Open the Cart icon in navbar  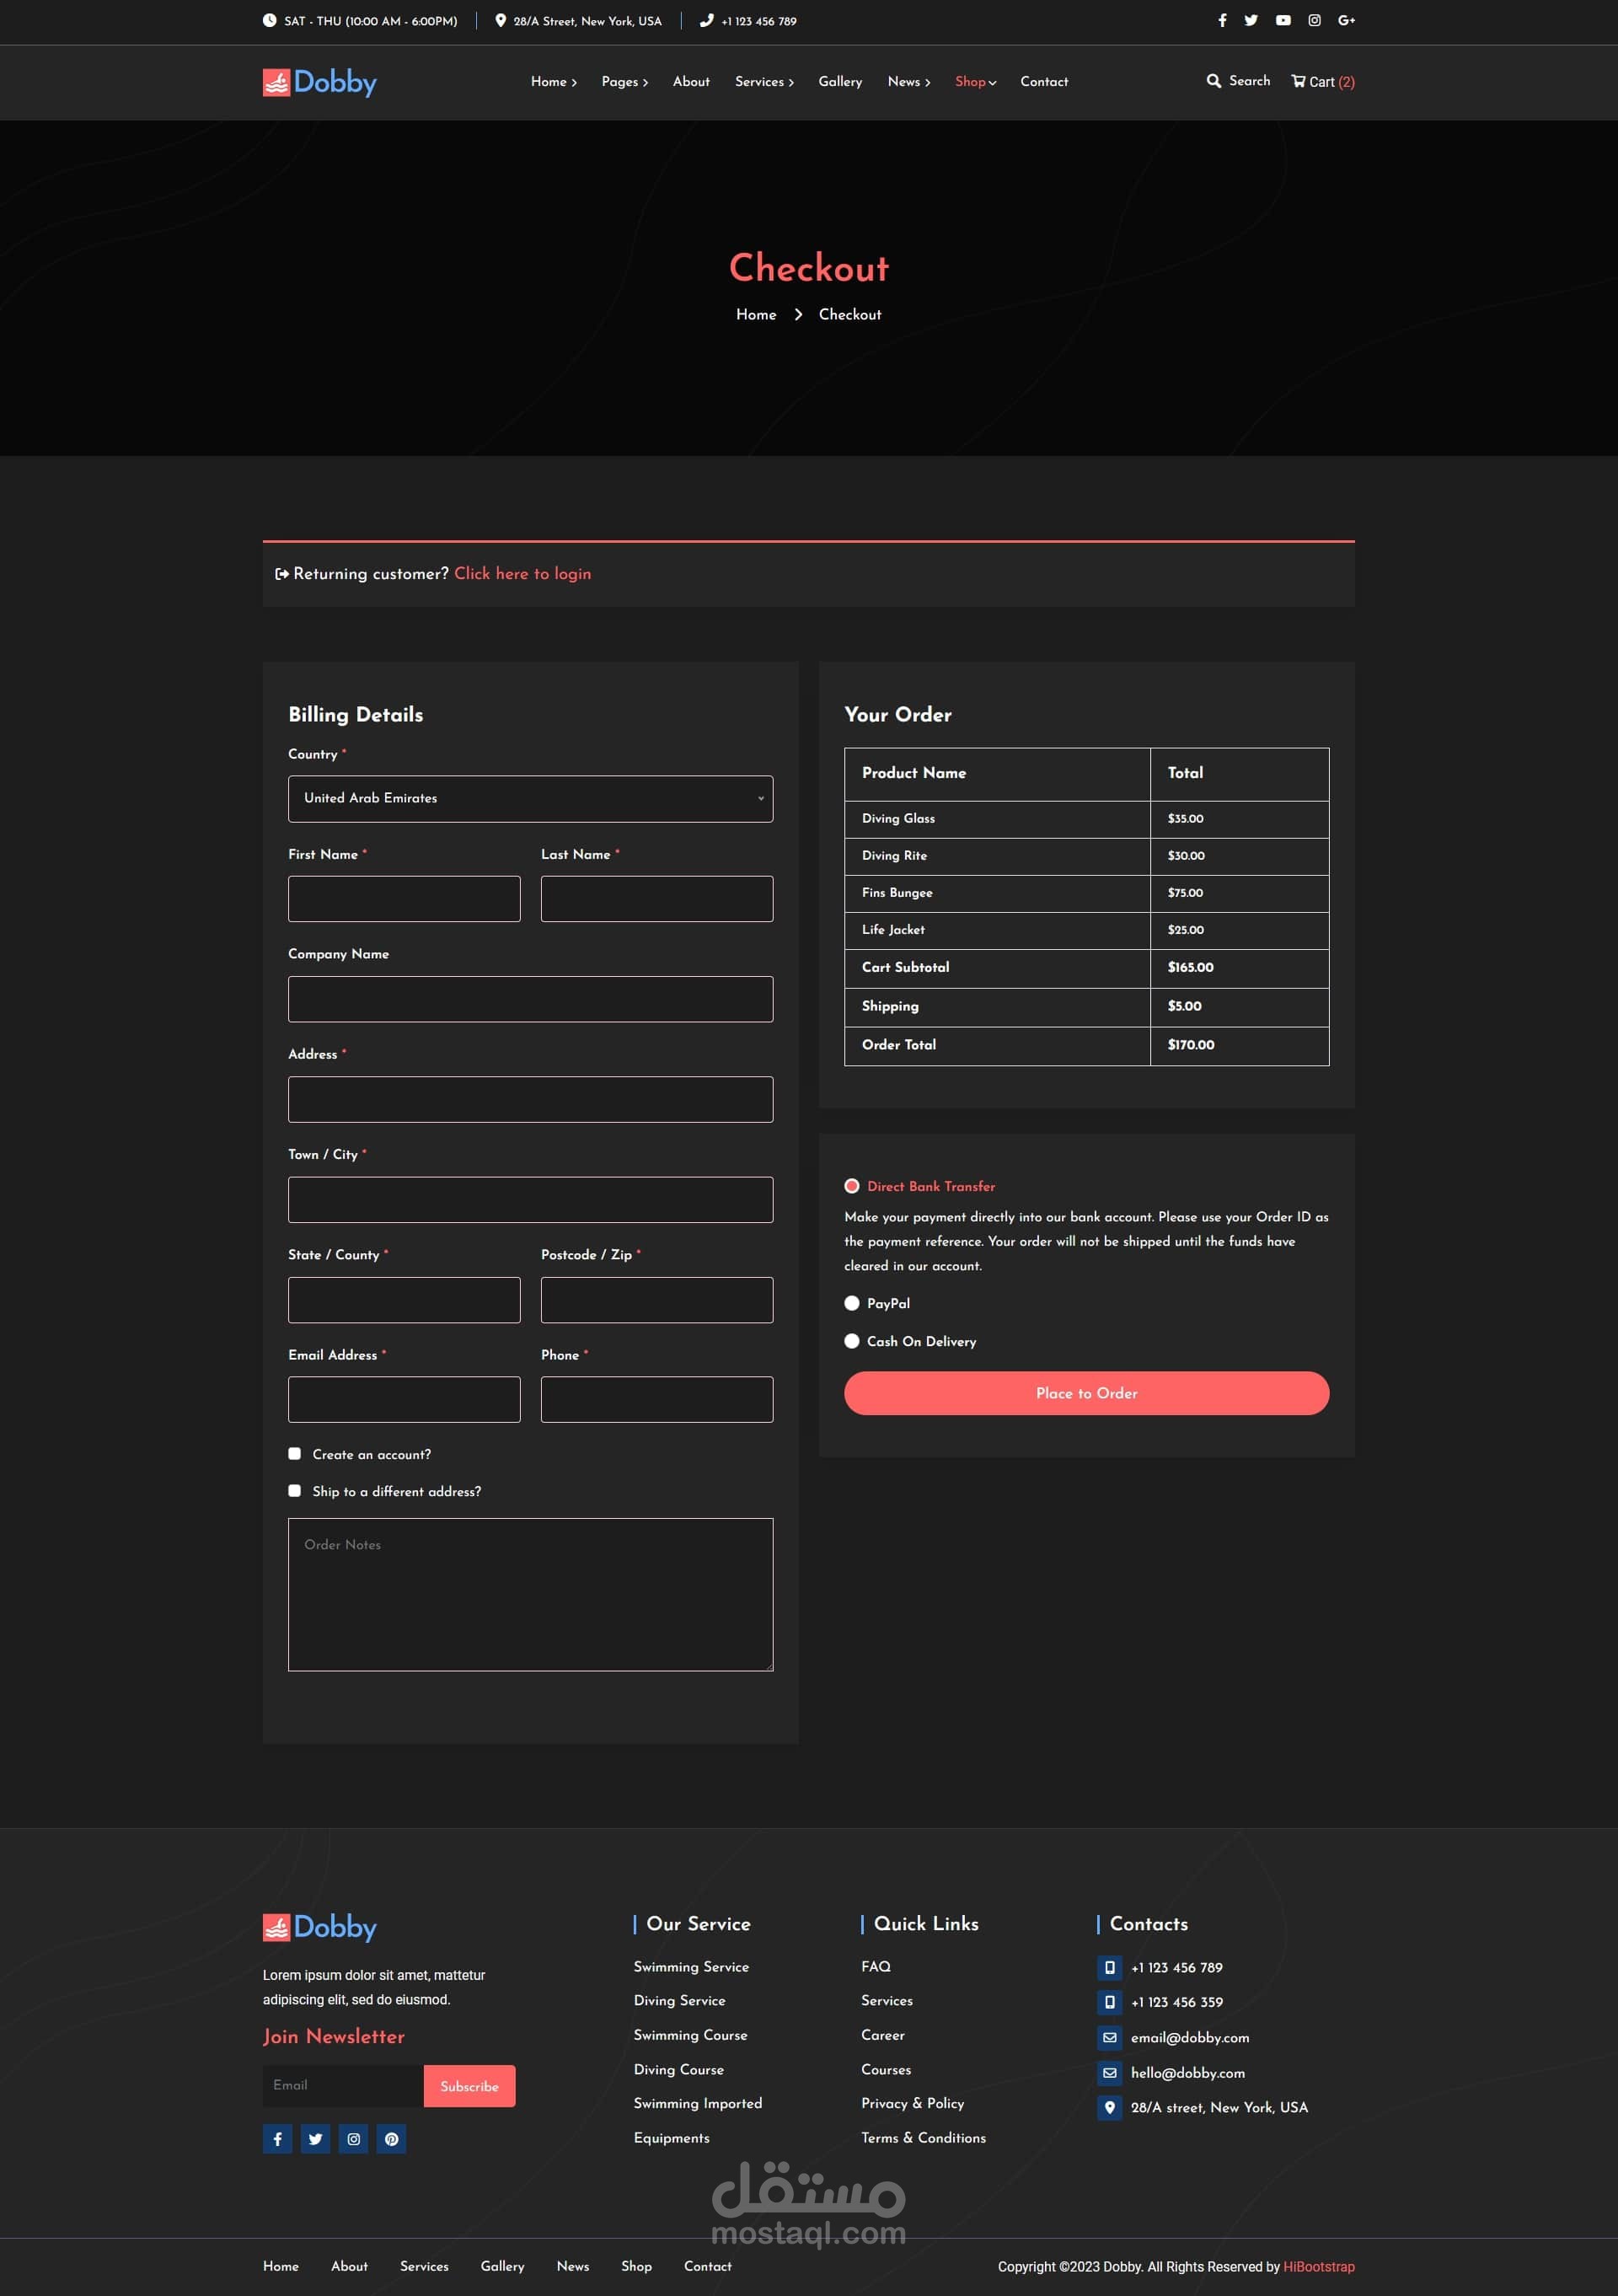[1298, 81]
